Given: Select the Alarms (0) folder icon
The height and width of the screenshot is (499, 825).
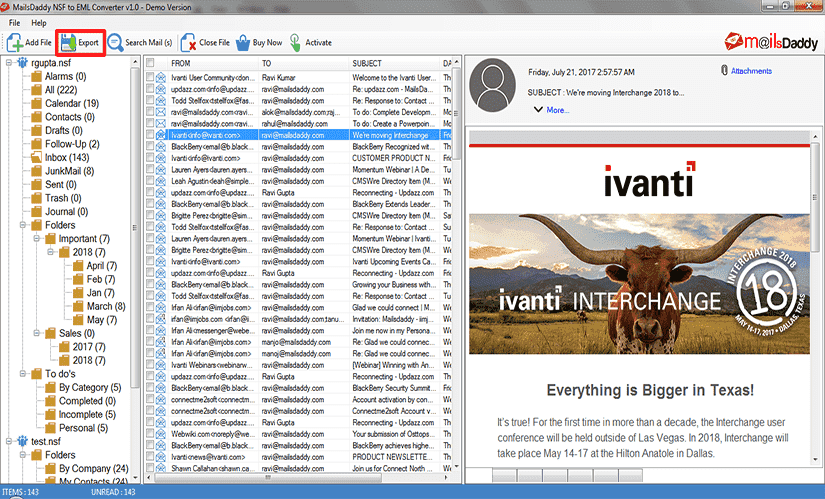Looking at the screenshot, I should pos(36,76).
